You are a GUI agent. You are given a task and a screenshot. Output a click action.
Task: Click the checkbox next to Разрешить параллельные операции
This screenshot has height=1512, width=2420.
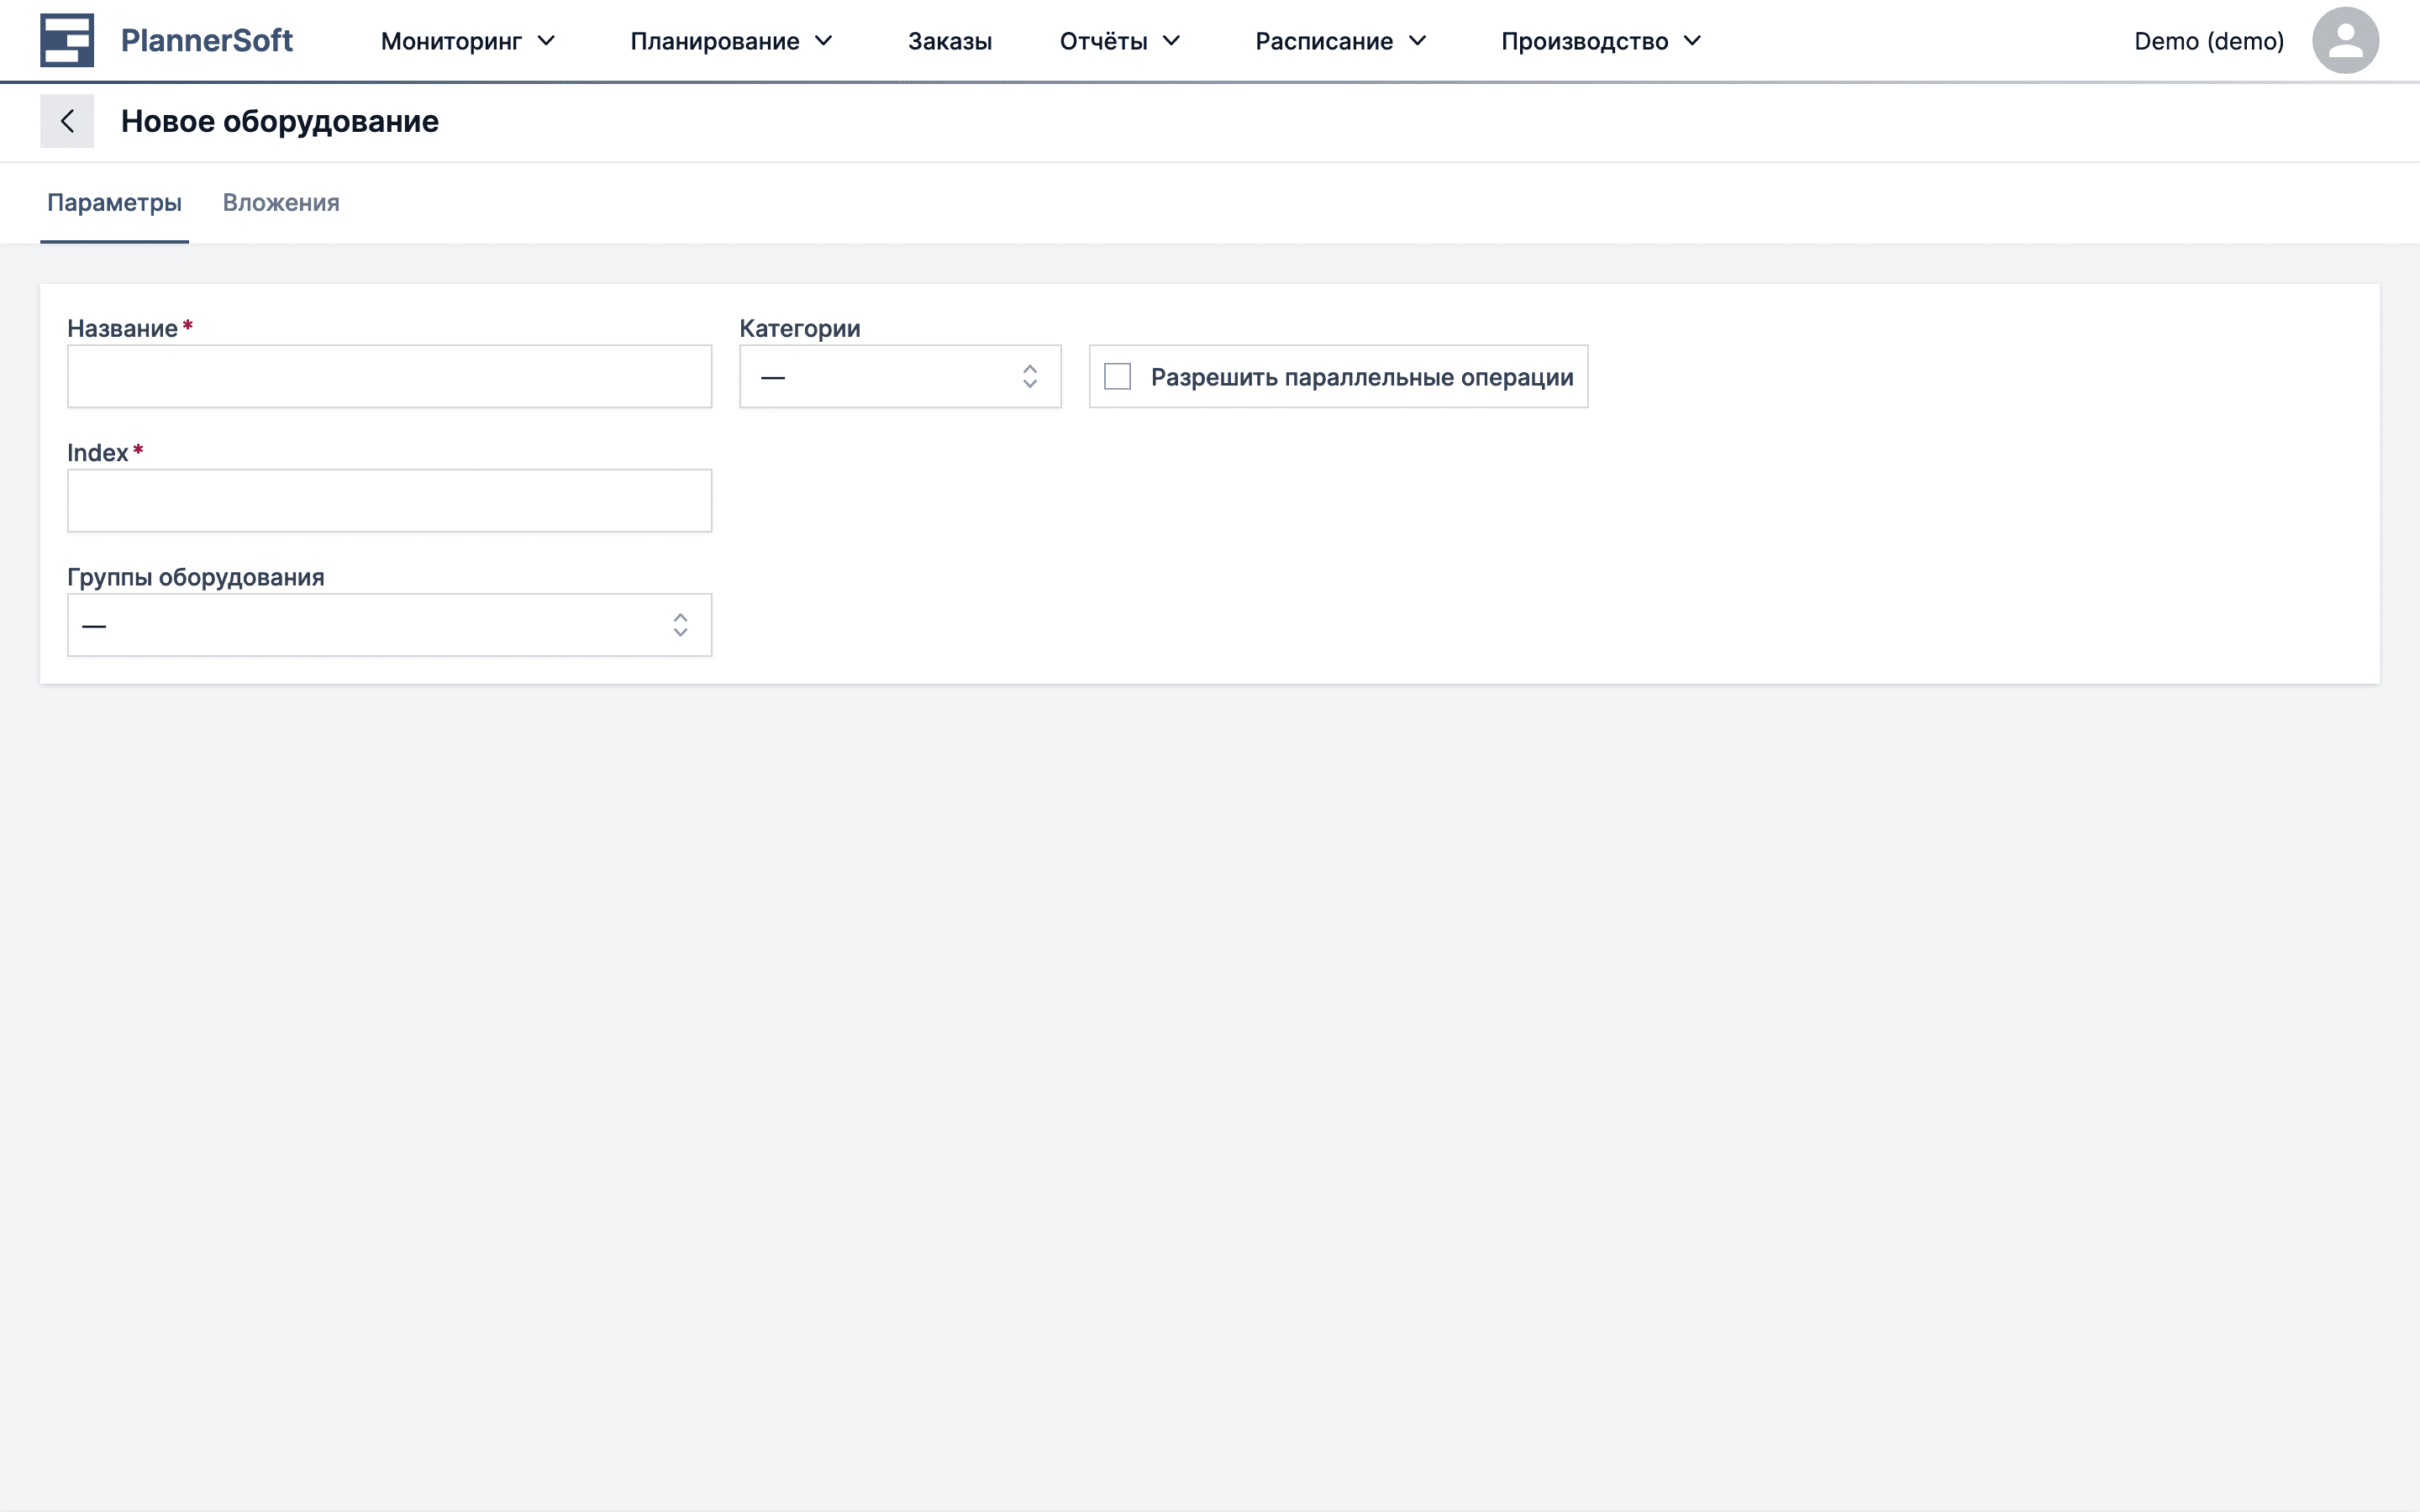pyautogui.click(x=1117, y=376)
